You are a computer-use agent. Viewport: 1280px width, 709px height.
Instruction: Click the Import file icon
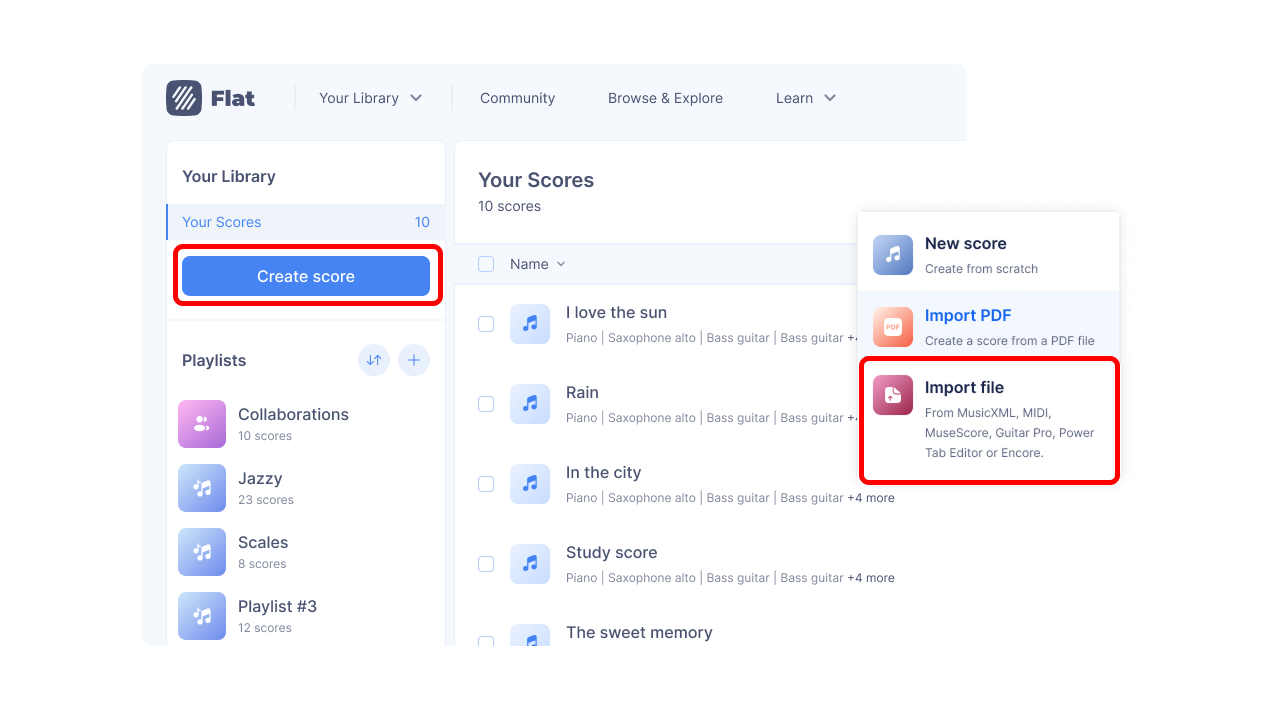[892, 395]
